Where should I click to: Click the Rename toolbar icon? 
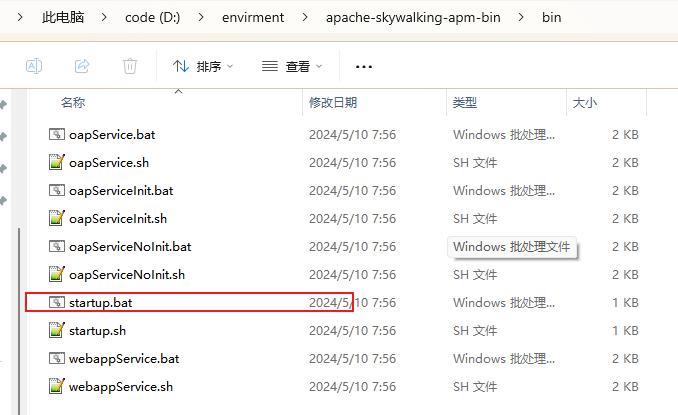tap(34, 66)
